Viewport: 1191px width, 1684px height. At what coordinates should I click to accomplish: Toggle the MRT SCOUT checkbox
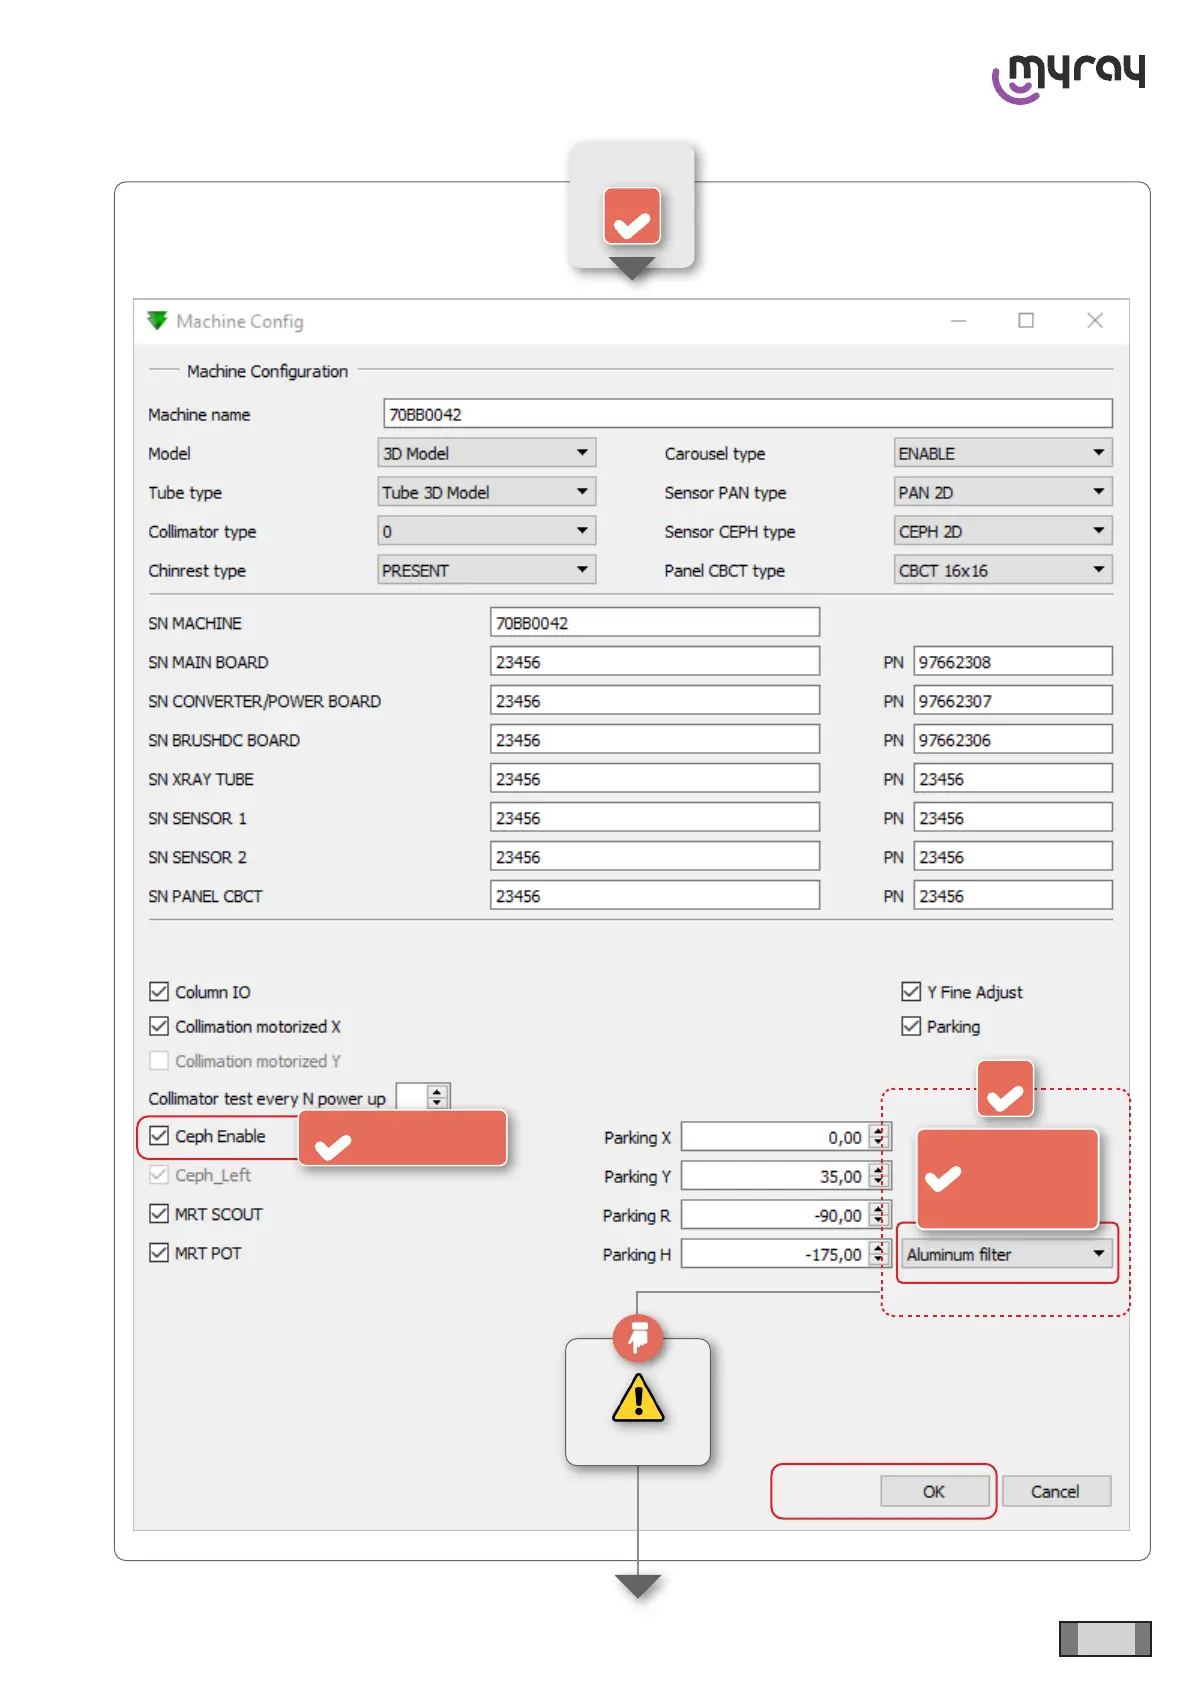pyautogui.click(x=159, y=1214)
